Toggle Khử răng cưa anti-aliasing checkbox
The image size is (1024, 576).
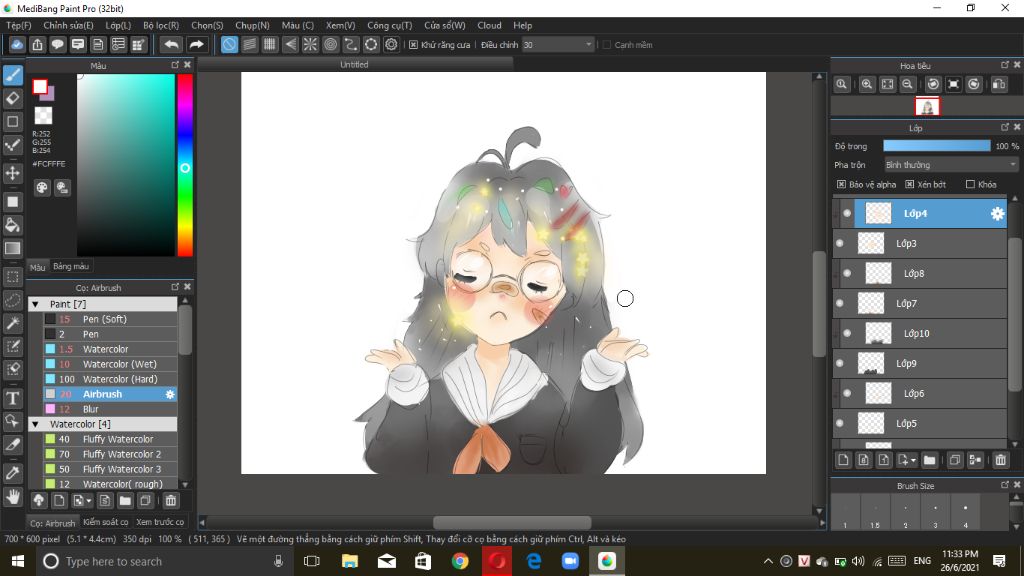coord(413,45)
